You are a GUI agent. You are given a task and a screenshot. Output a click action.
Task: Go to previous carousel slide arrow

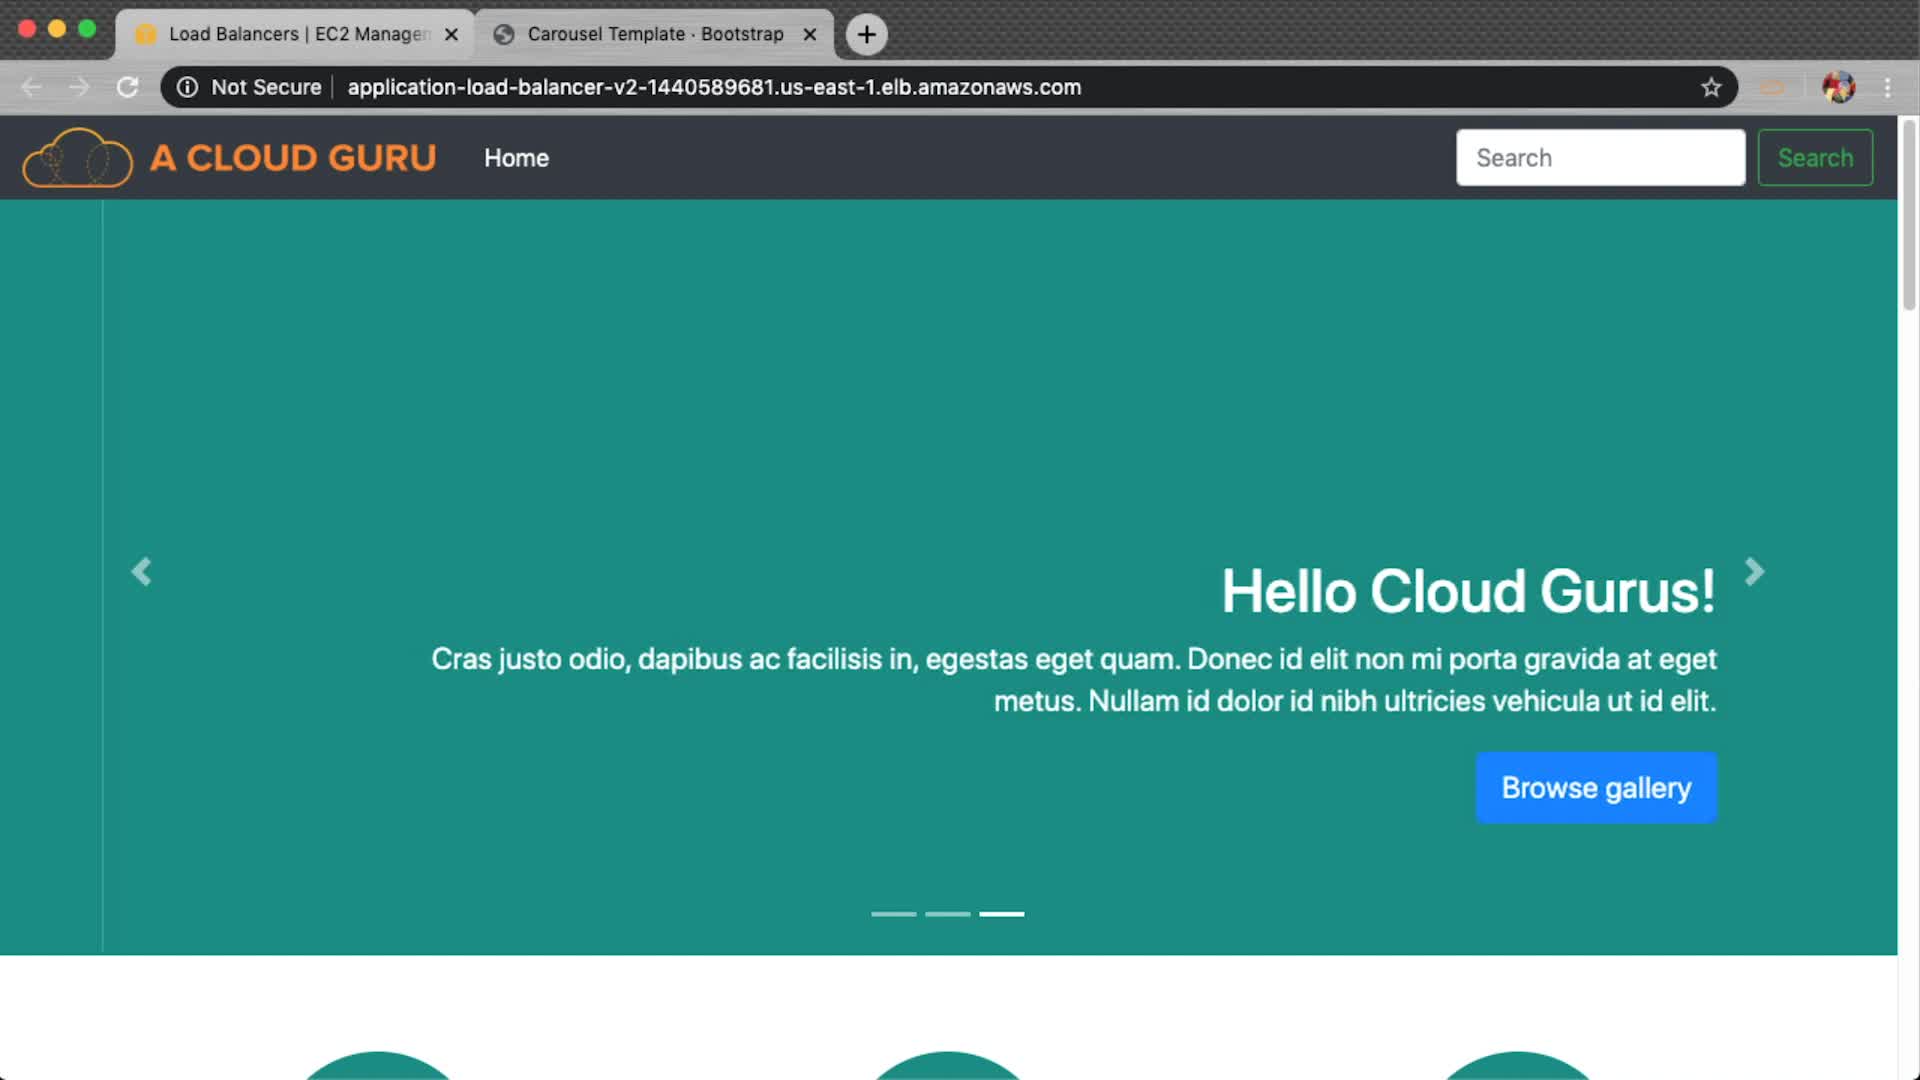pos(141,572)
